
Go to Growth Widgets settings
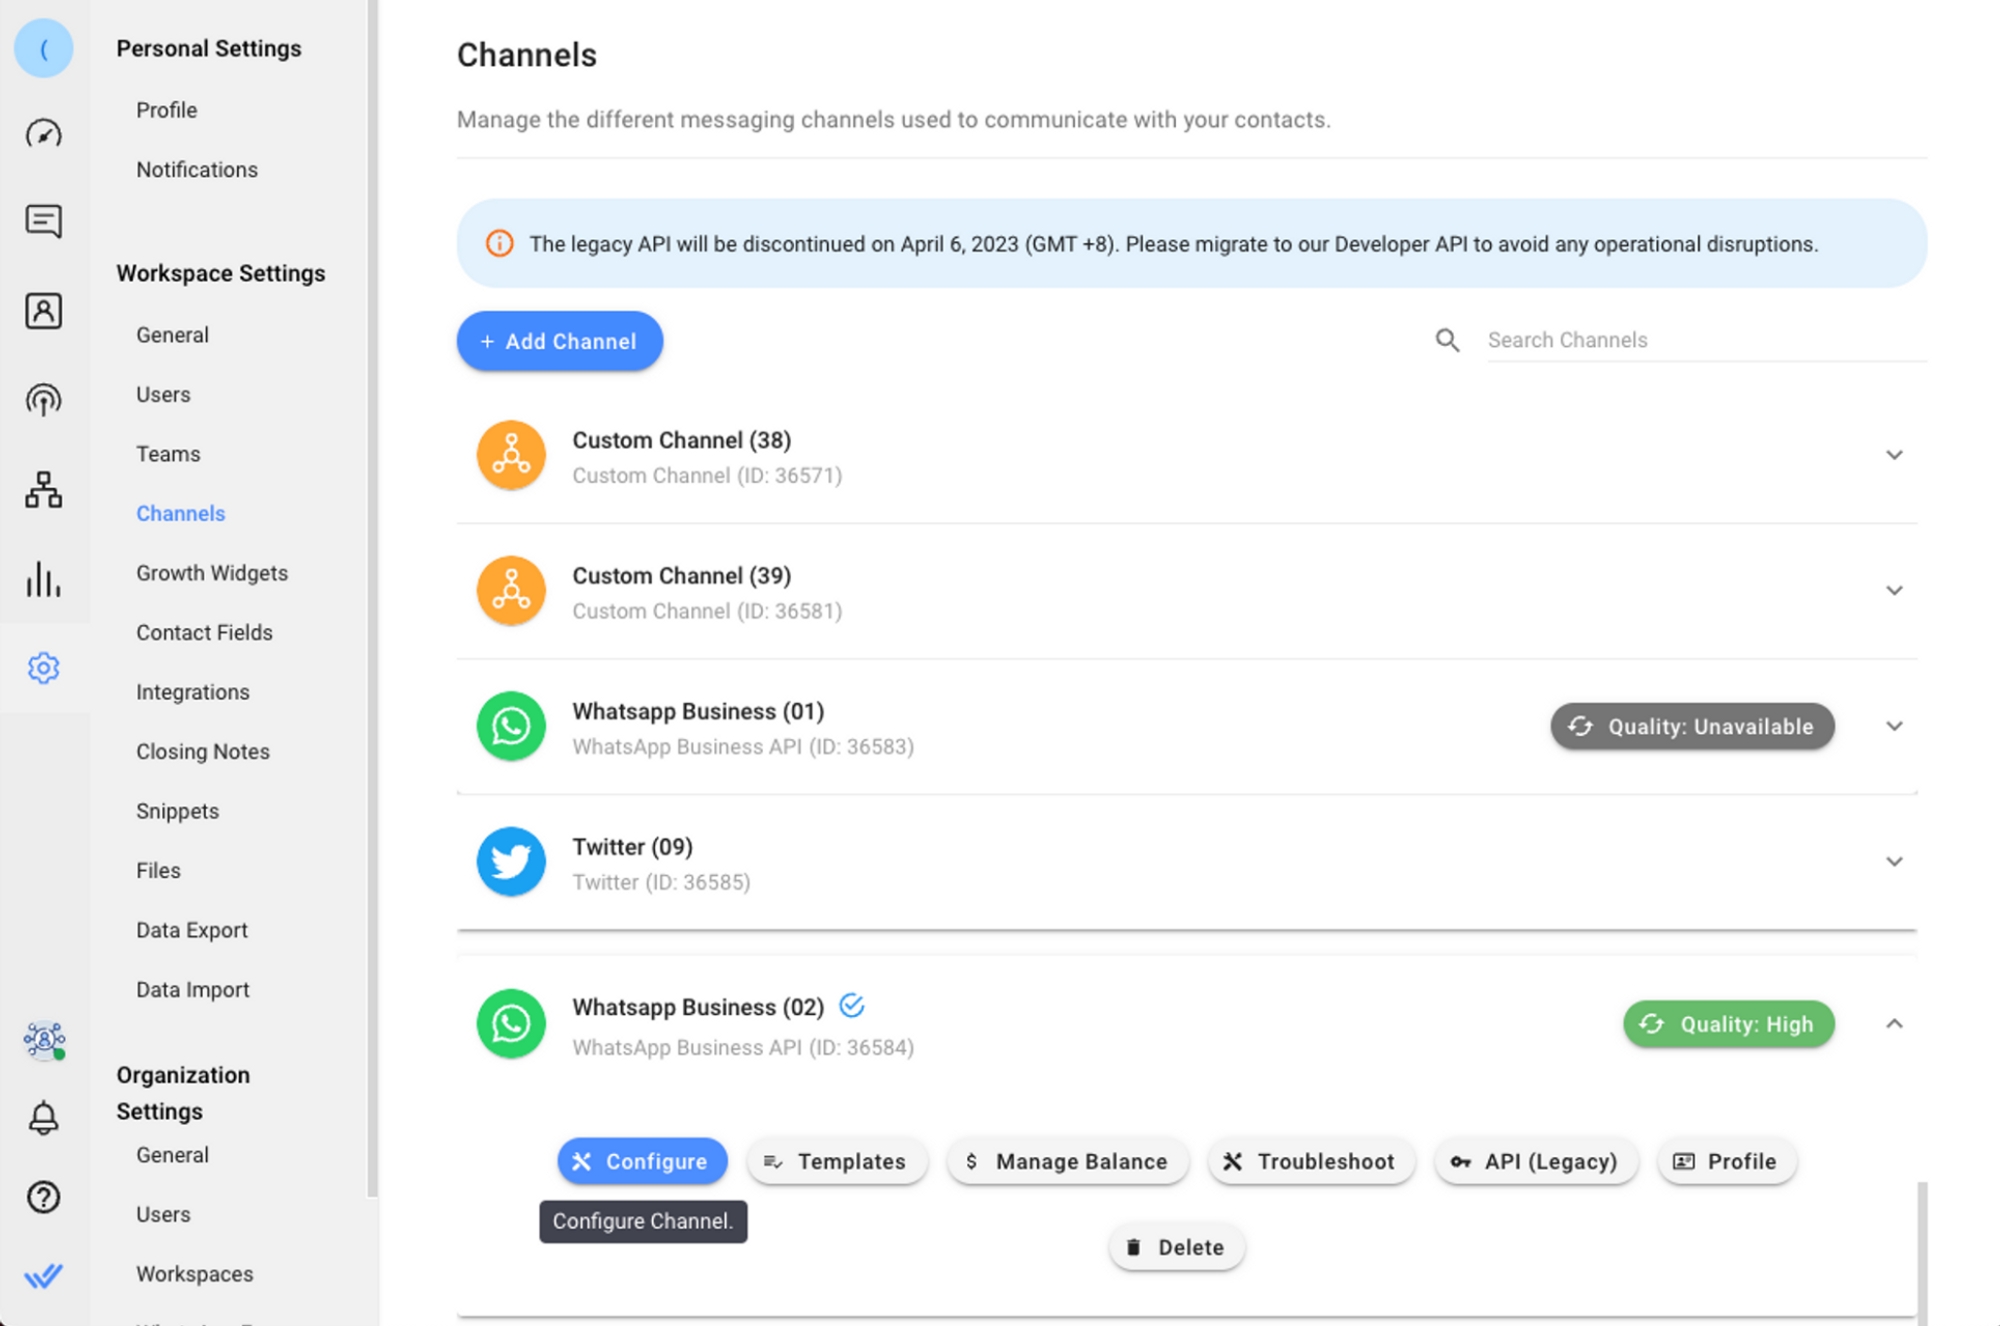click(212, 573)
